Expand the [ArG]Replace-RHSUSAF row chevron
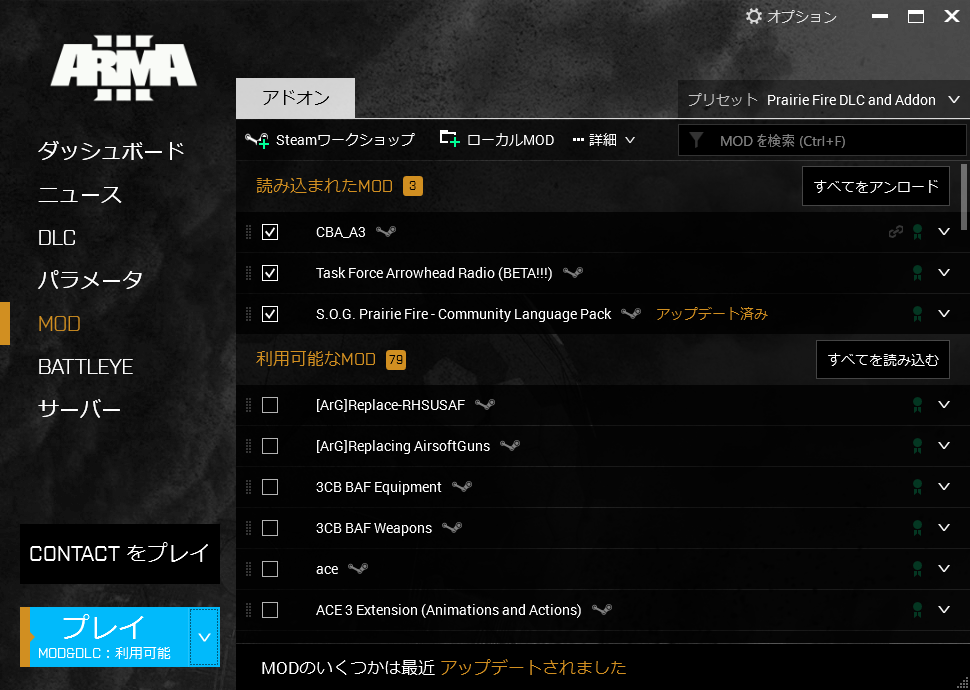970x690 pixels. pyautogui.click(x=943, y=404)
